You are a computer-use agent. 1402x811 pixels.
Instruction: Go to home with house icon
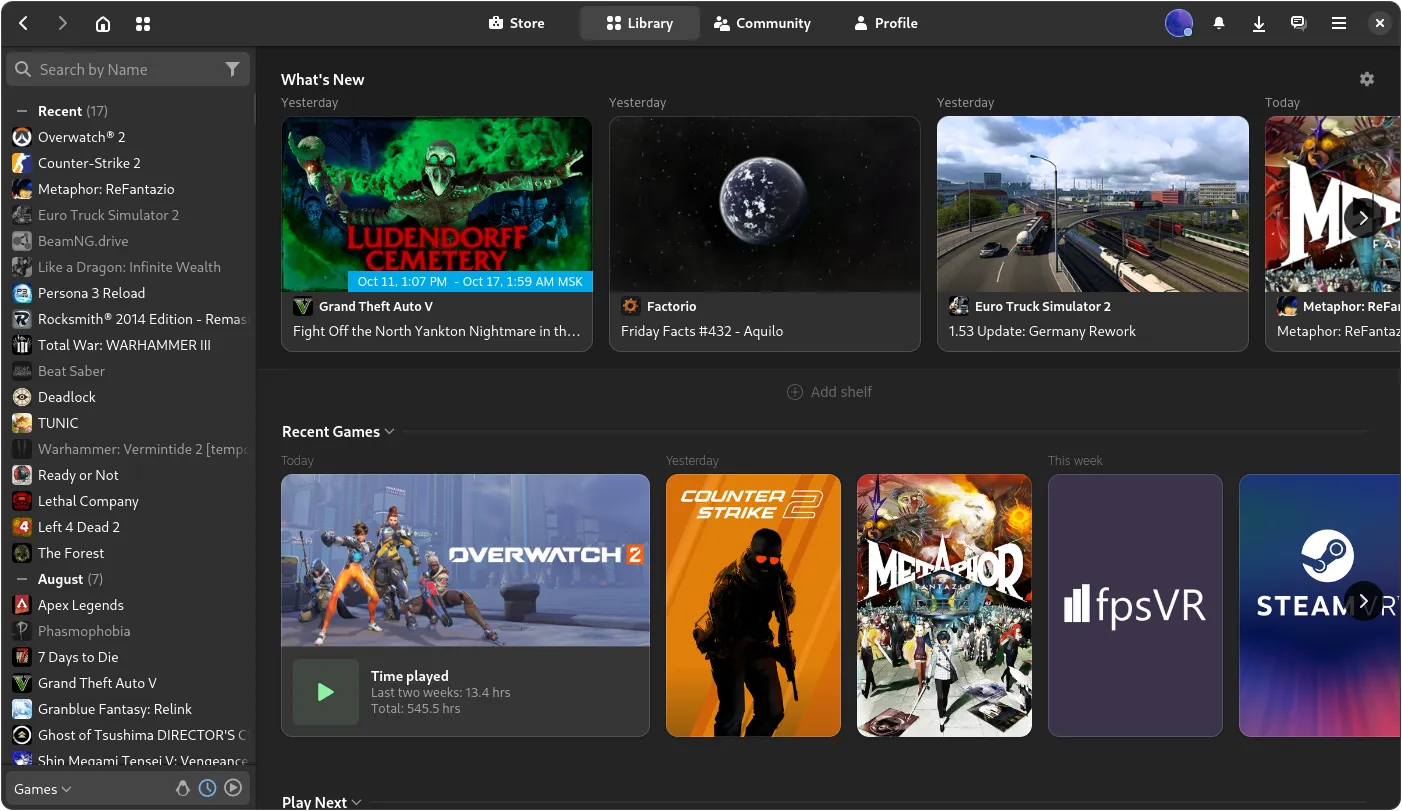click(x=103, y=23)
